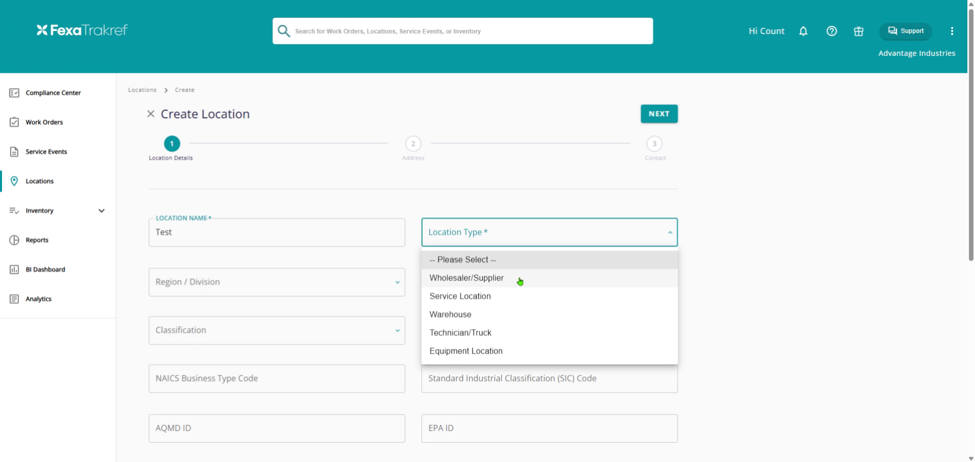The height and width of the screenshot is (462, 975).
Task: Click Advantage Industries account name
Action: tap(917, 53)
